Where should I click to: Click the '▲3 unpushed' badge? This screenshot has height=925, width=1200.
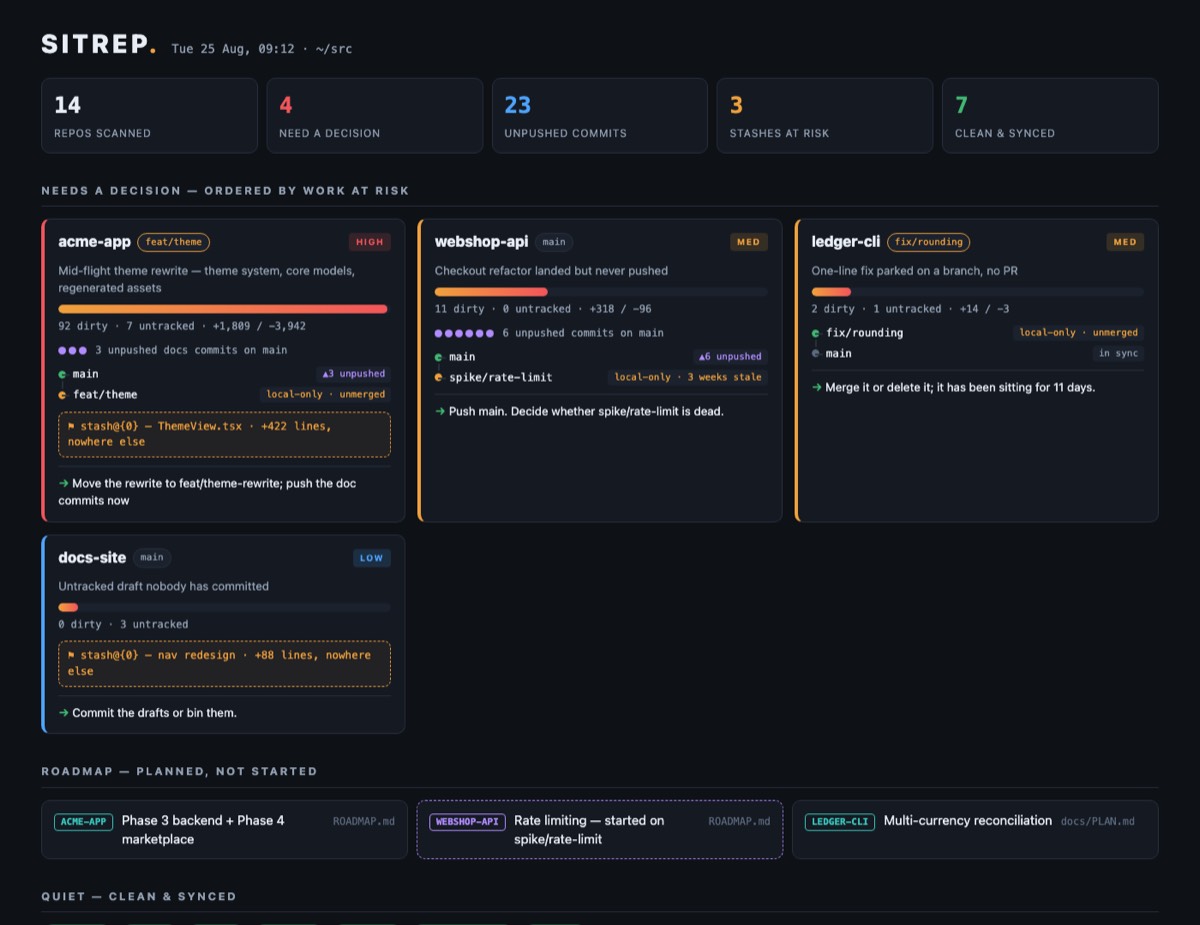click(x=352, y=374)
